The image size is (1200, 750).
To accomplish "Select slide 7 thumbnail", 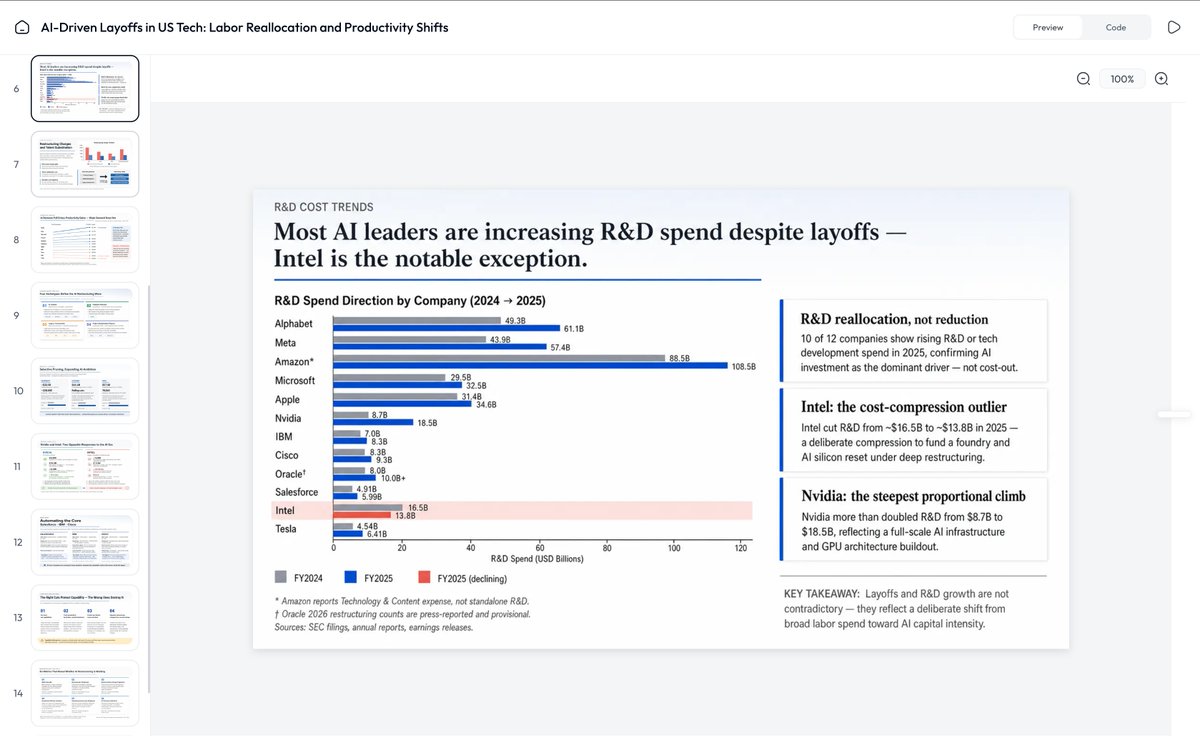I will [x=85, y=164].
